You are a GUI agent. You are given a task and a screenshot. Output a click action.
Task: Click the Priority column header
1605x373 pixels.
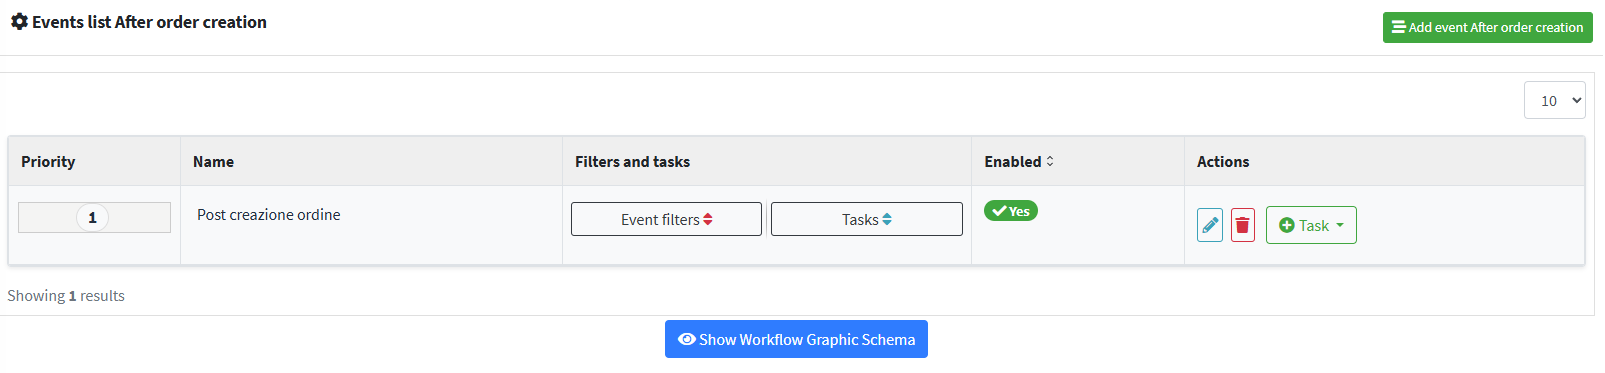48,161
